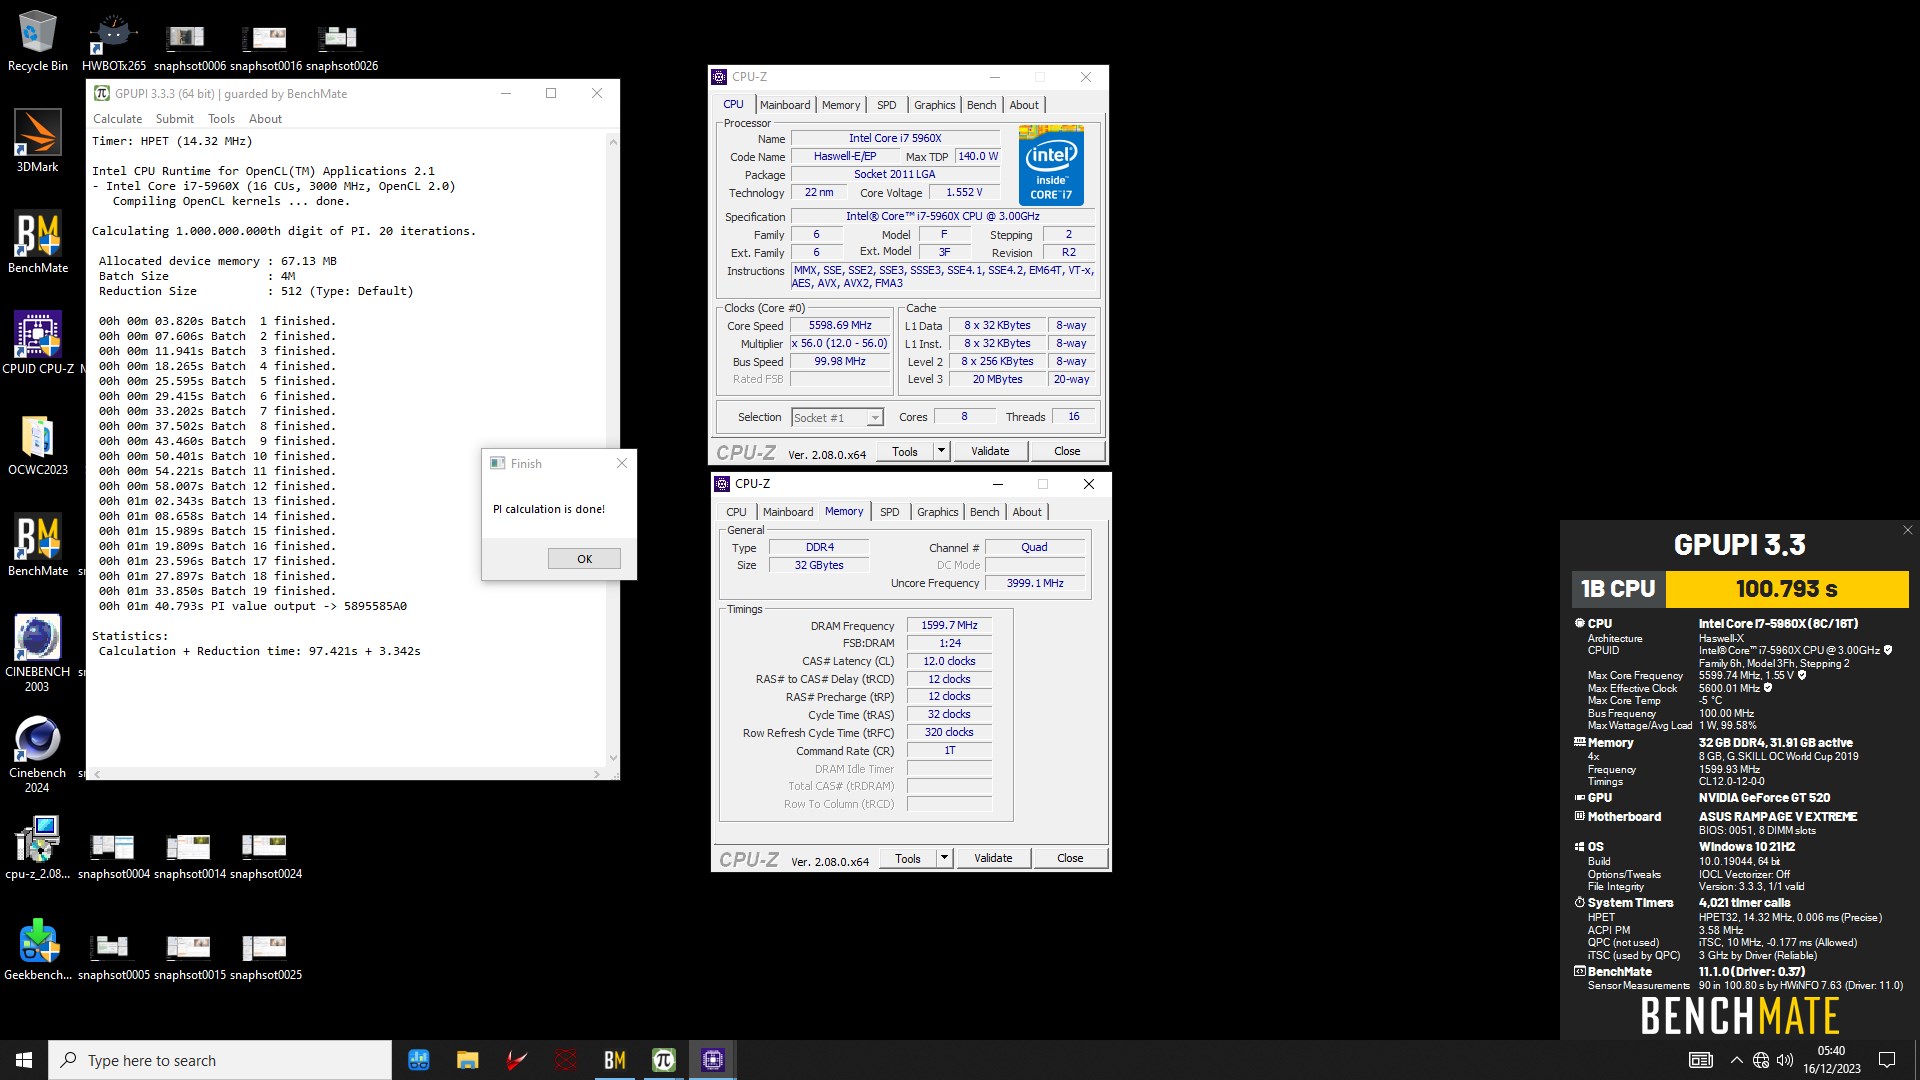Click the CPU-Z taskbar icon
This screenshot has height=1080, width=1920.
[712, 1060]
